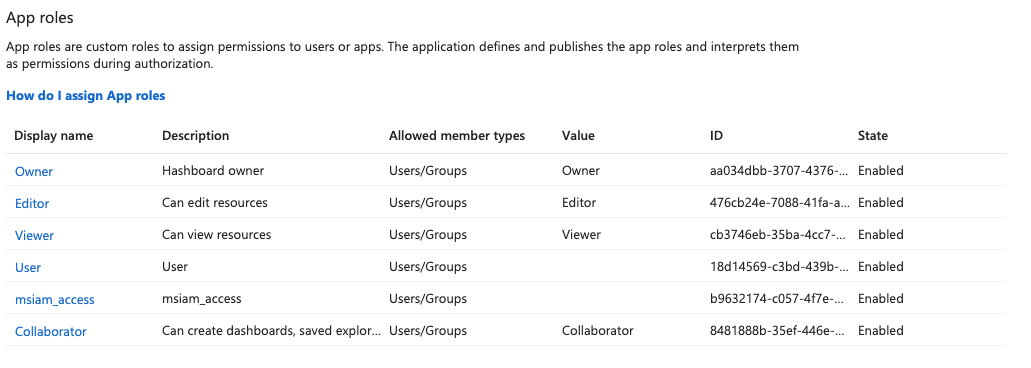The image size is (1031, 368).
Task: Click the App roles heading
Action: point(40,18)
